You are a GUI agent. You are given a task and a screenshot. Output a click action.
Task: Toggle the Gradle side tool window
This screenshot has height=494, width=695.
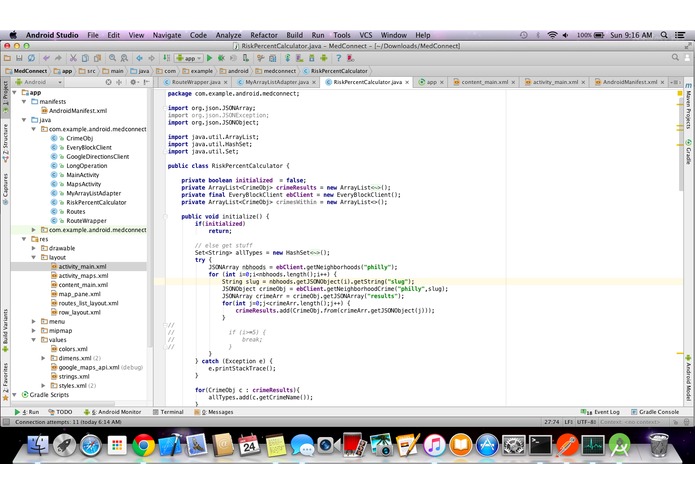pos(688,152)
